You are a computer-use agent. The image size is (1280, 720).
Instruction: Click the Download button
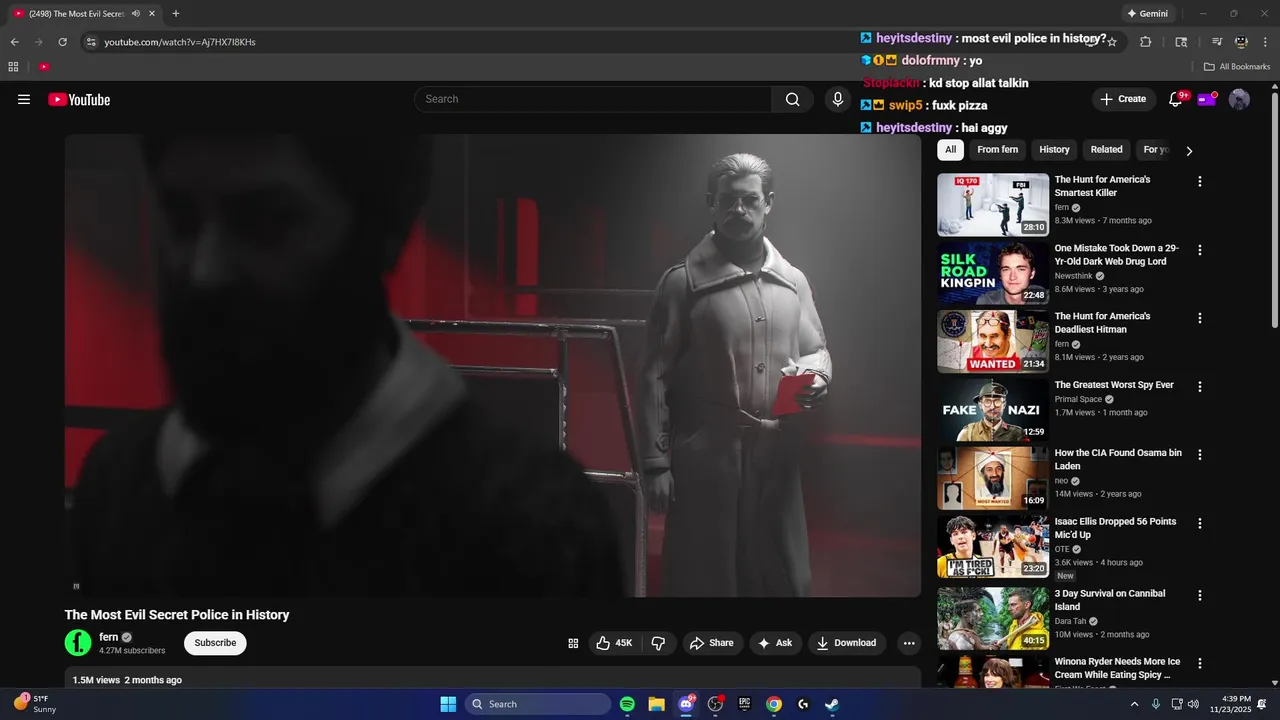(846, 643)
